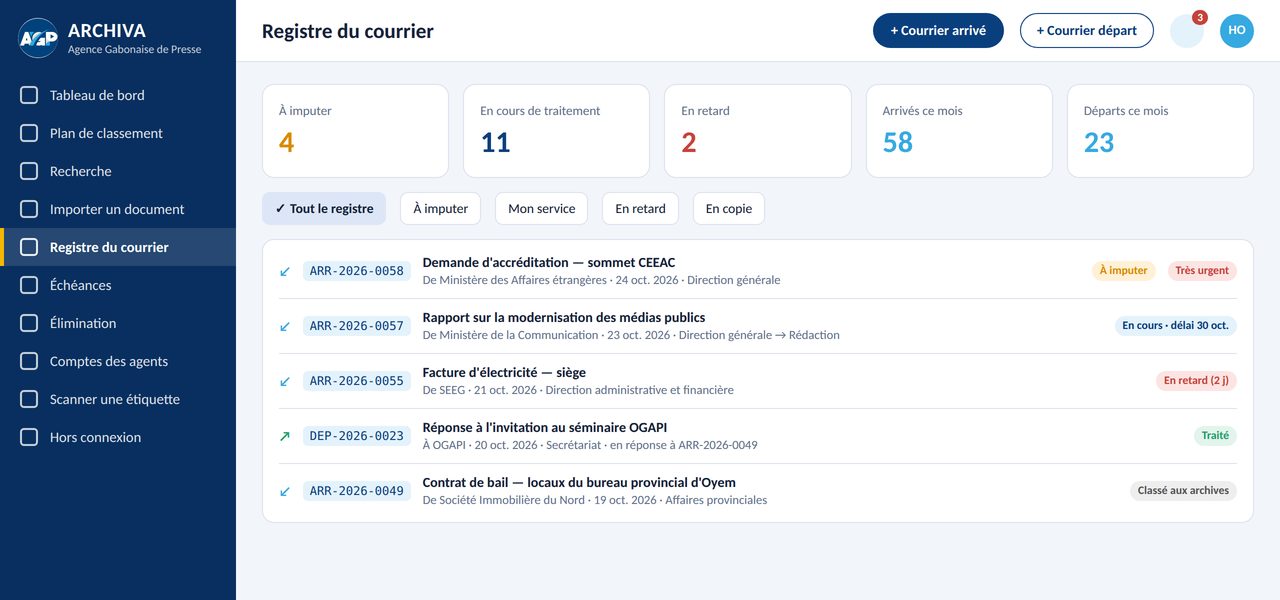Open Contrat de bail bureau provincial d'Oyem
This screenshot has height=600, width=1280.
579,482
